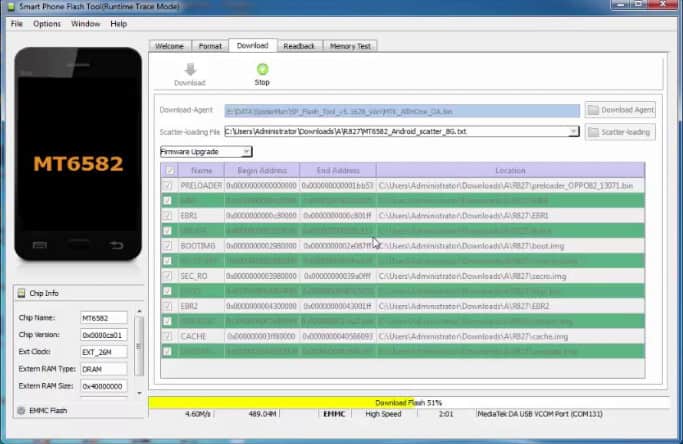Click the Download Flash 51% progress bar

coord(409,403)
